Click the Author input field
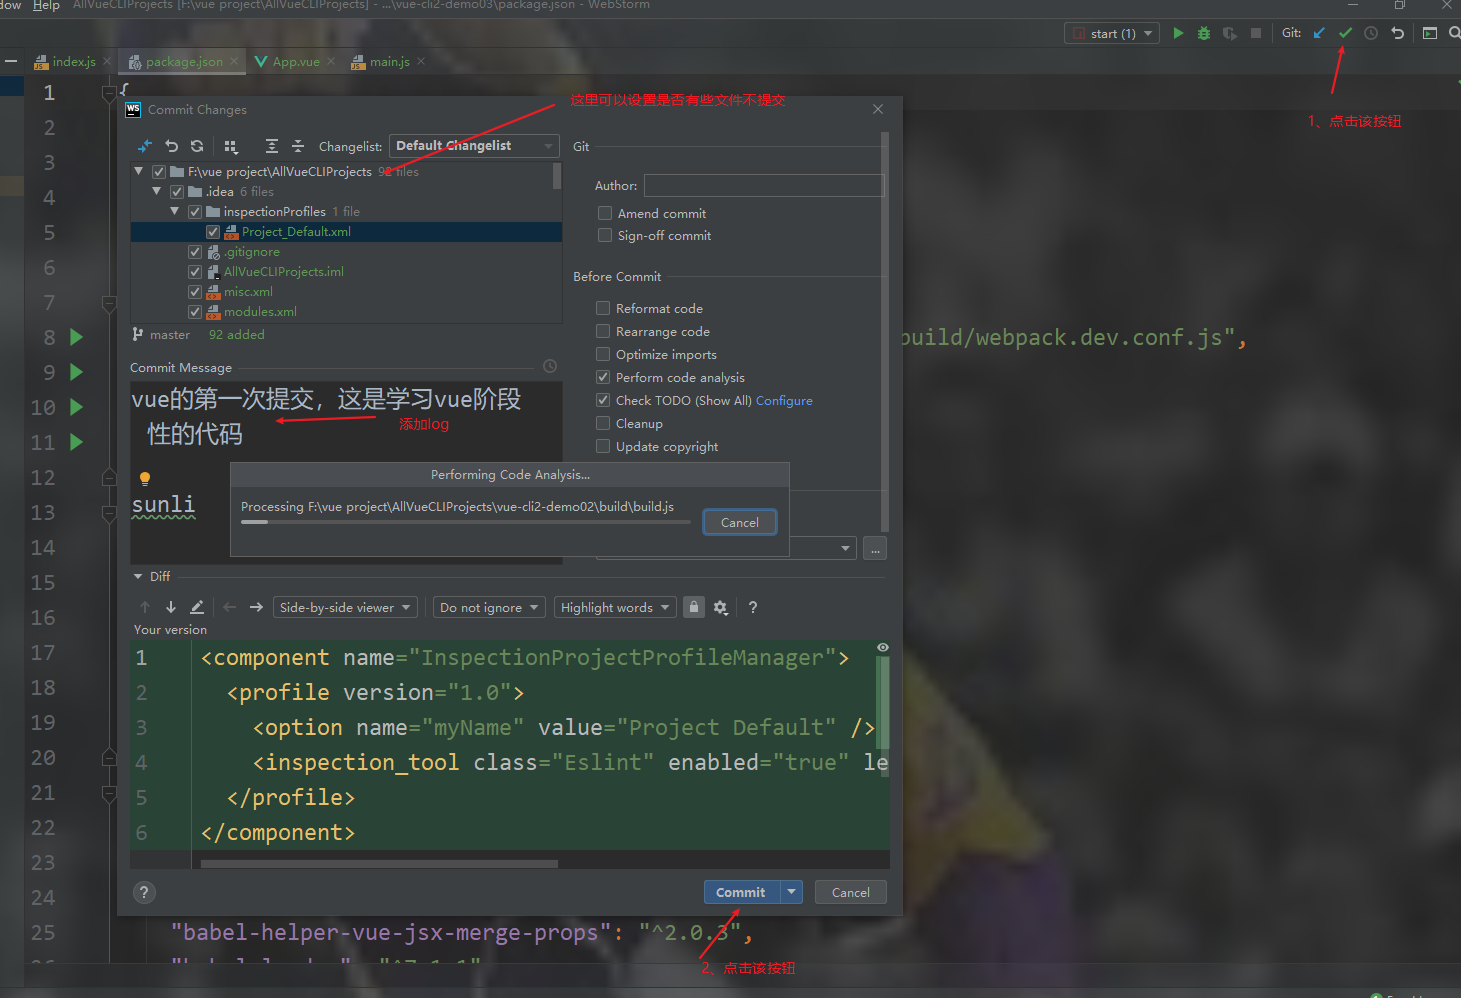Image resolution: width=1461 pixels, height=998 pixels. click(764, 185)
